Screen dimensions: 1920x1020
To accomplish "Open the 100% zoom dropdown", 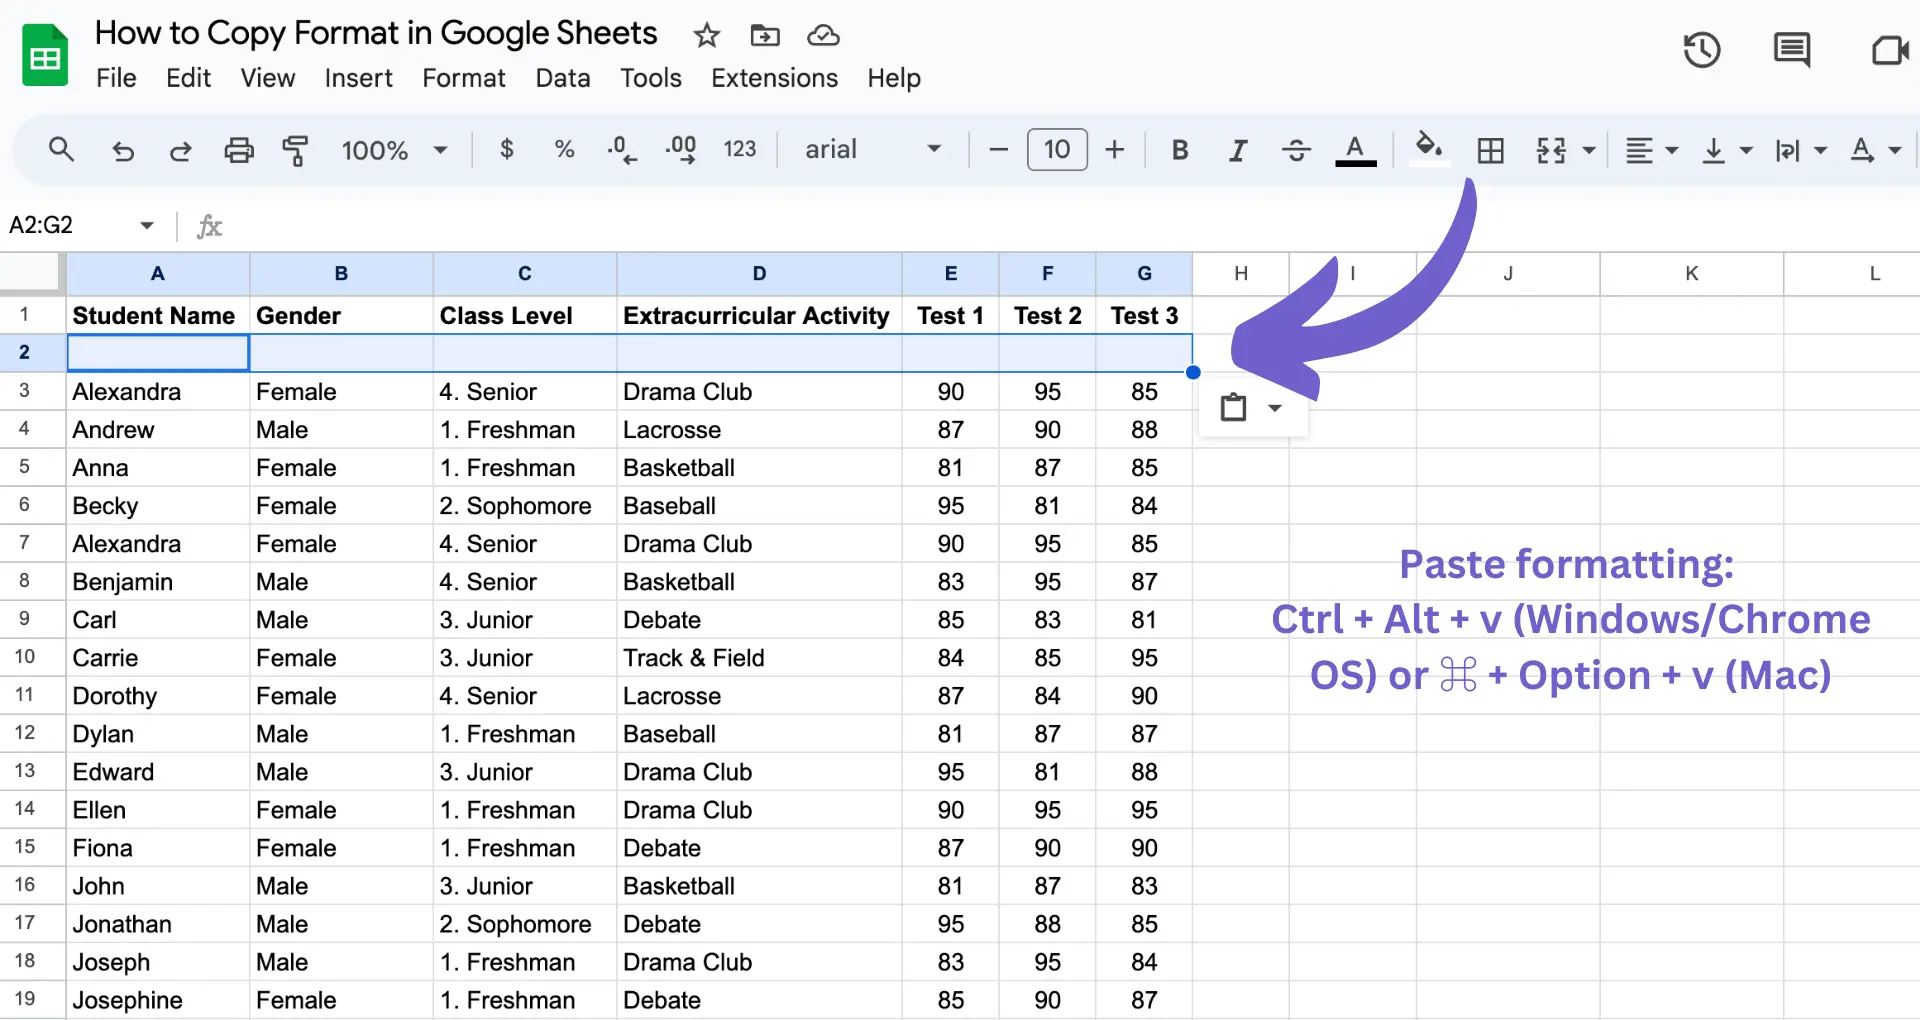I will (394, 150).
